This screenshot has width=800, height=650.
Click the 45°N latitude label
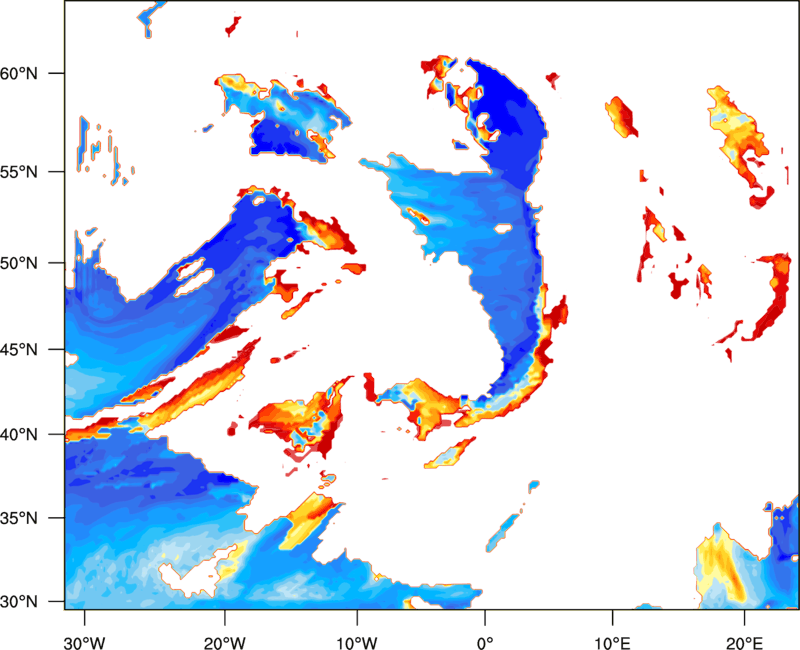[19, 350]
